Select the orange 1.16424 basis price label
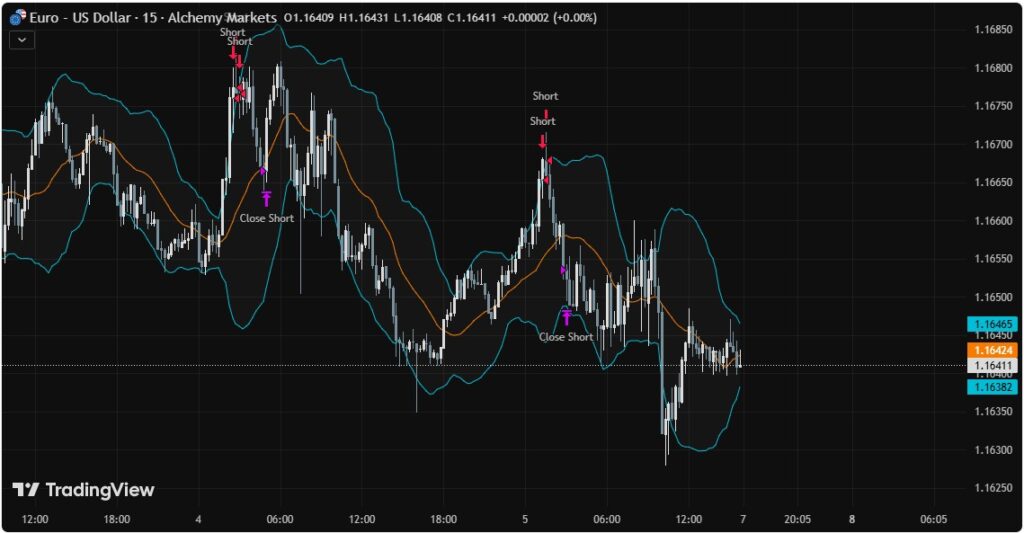The image size is (1024, 533). click(993, 350)
